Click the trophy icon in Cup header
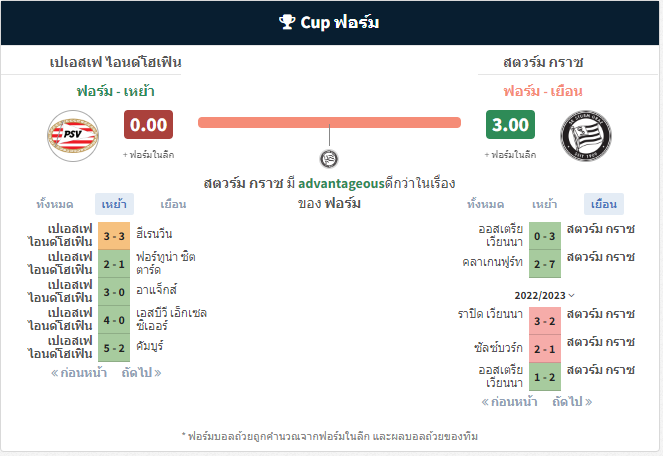Screen dimensions: 663x456 tap(287, 22)
